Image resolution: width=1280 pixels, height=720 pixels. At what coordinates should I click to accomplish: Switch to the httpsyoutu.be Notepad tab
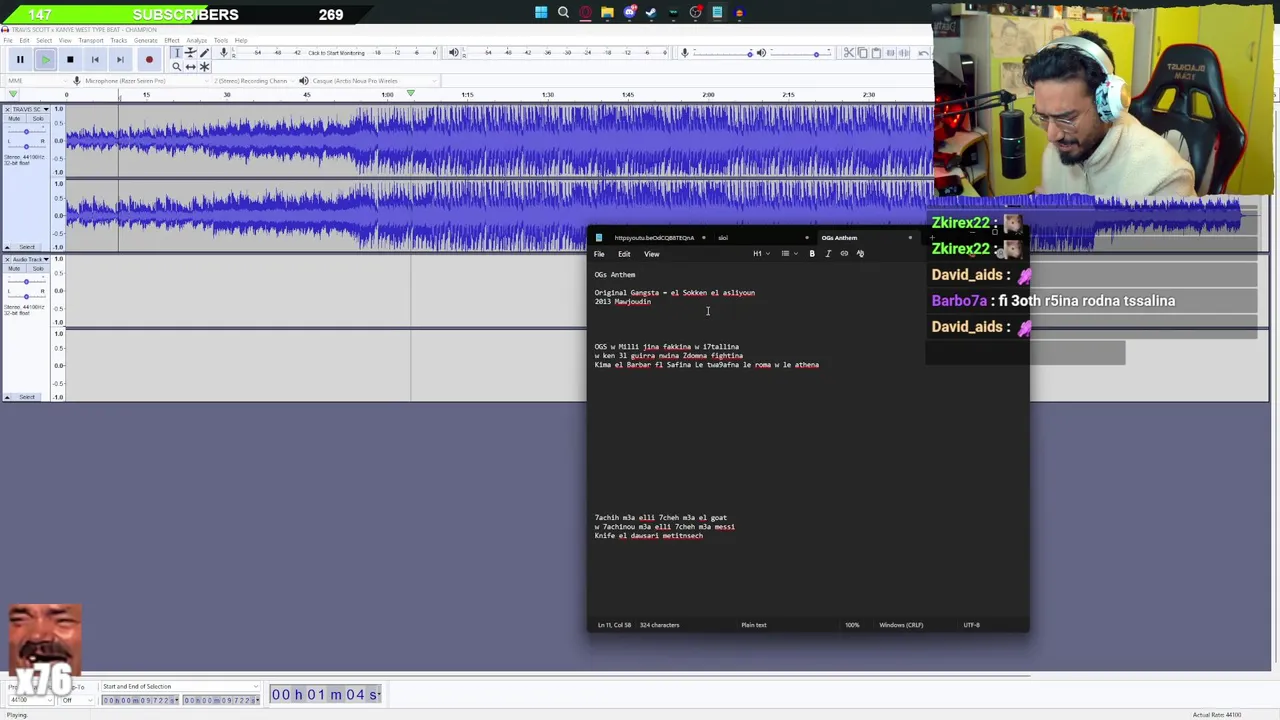click(654, 238)
